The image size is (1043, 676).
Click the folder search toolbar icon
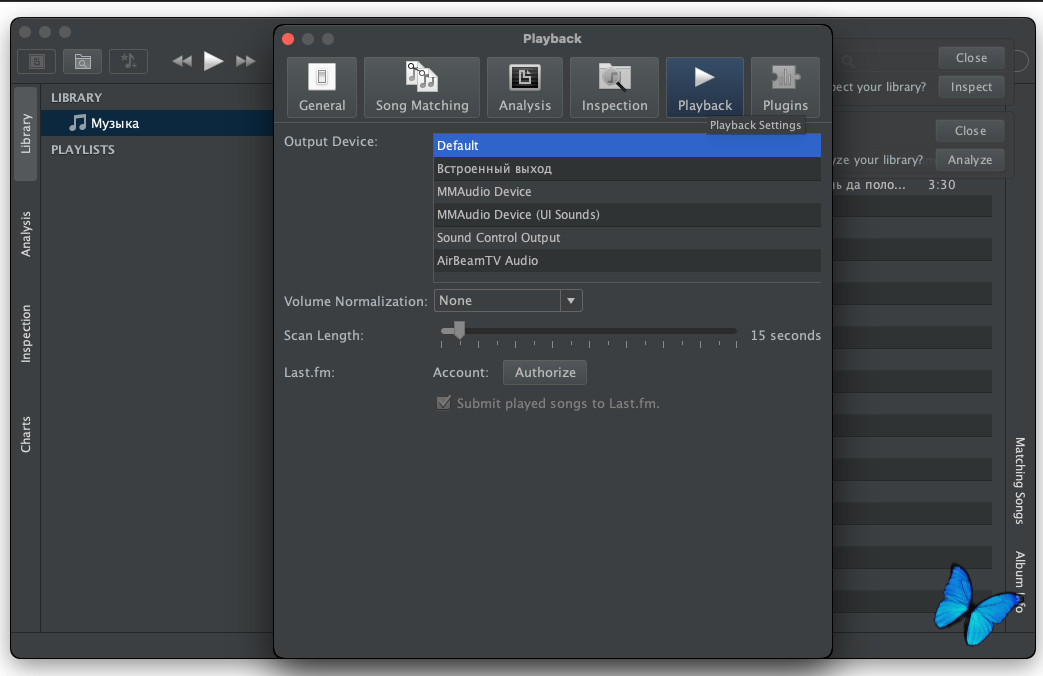83,61
